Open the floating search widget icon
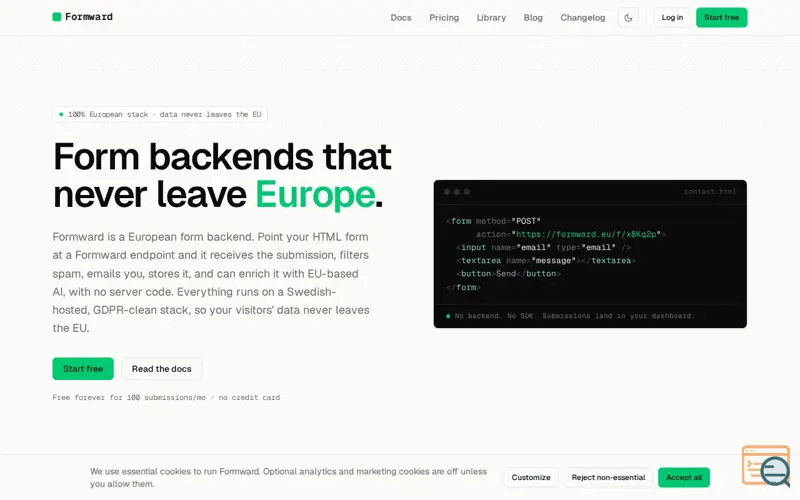 click(767, 466)
